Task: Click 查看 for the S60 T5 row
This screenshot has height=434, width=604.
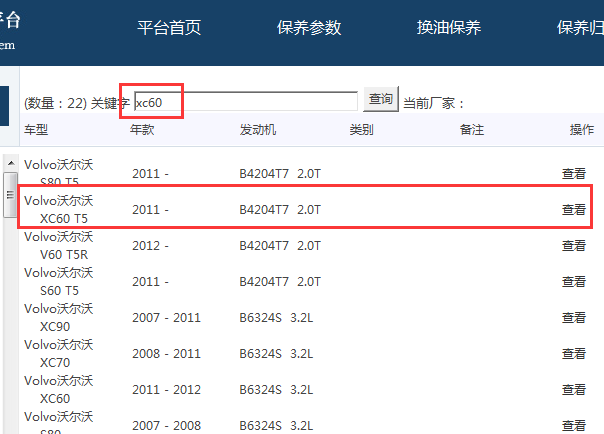Action: [x=574, y=282]
